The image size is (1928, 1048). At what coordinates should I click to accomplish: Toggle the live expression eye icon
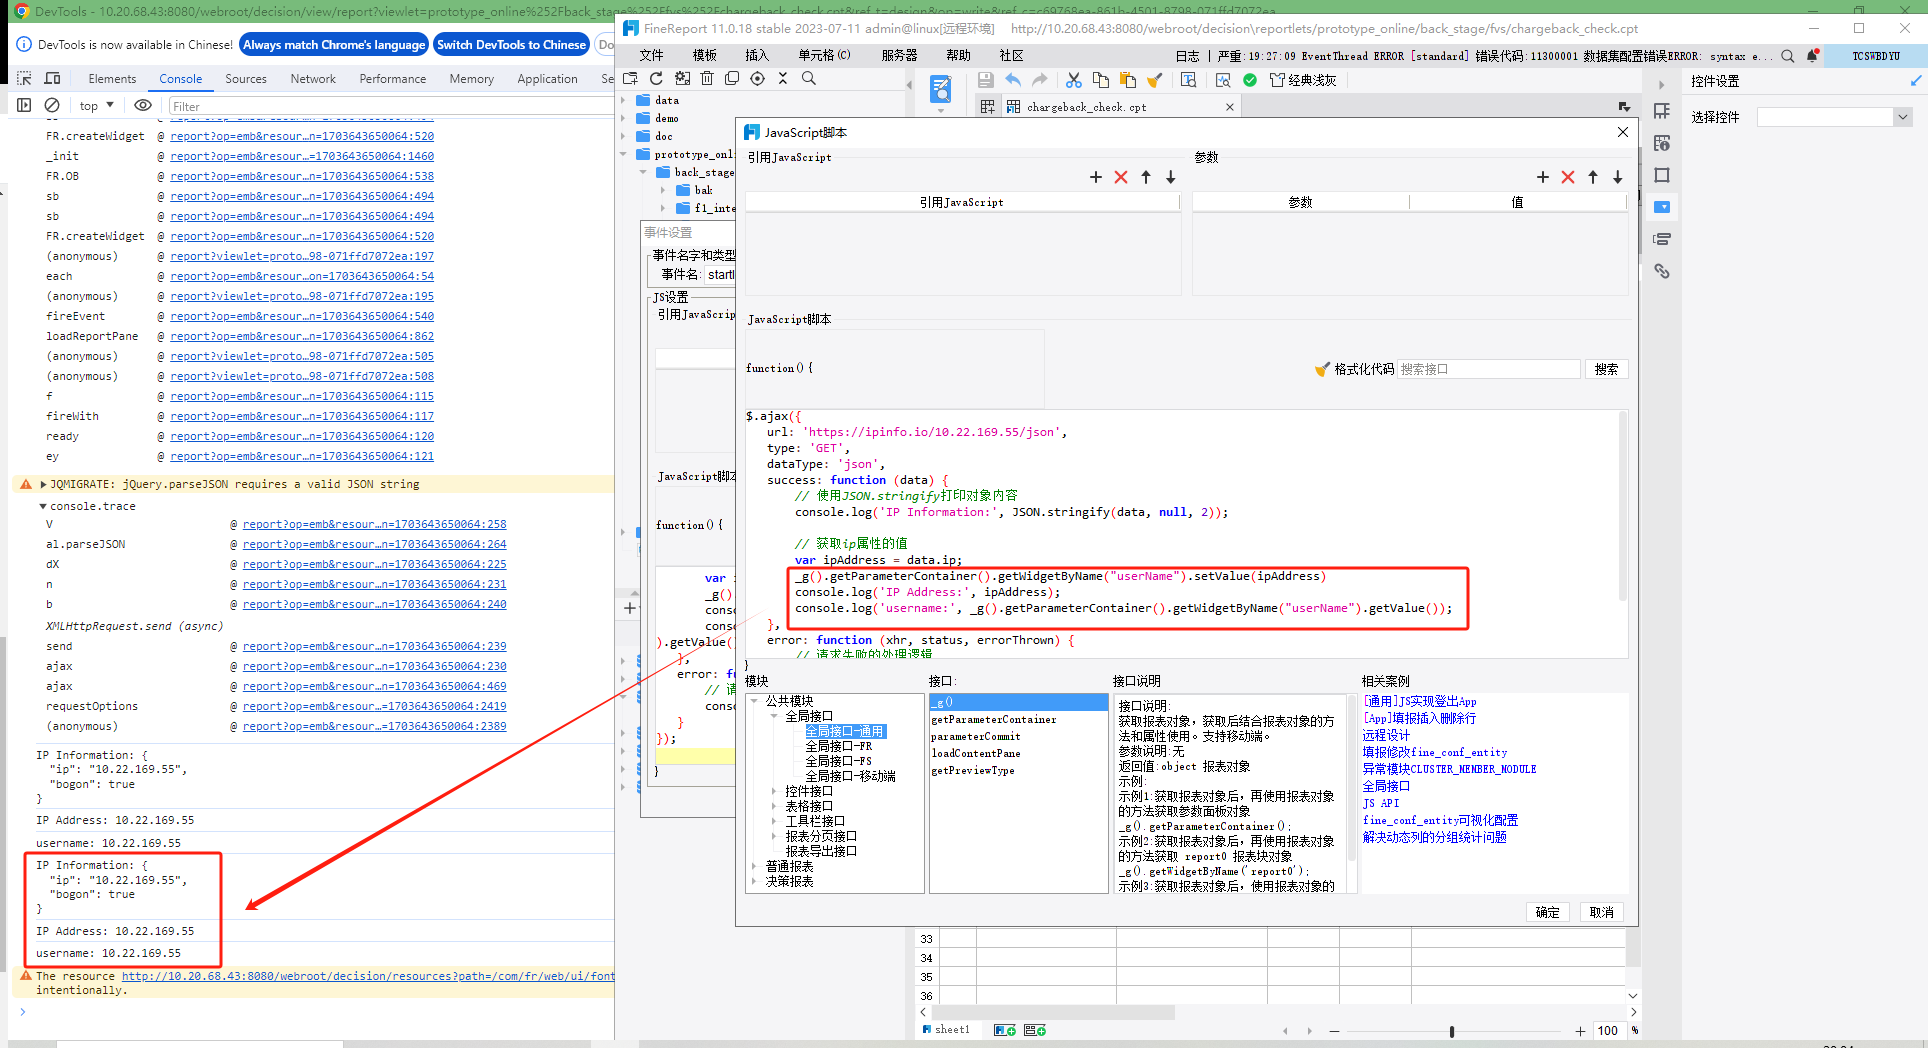click(x=143, y=105)
